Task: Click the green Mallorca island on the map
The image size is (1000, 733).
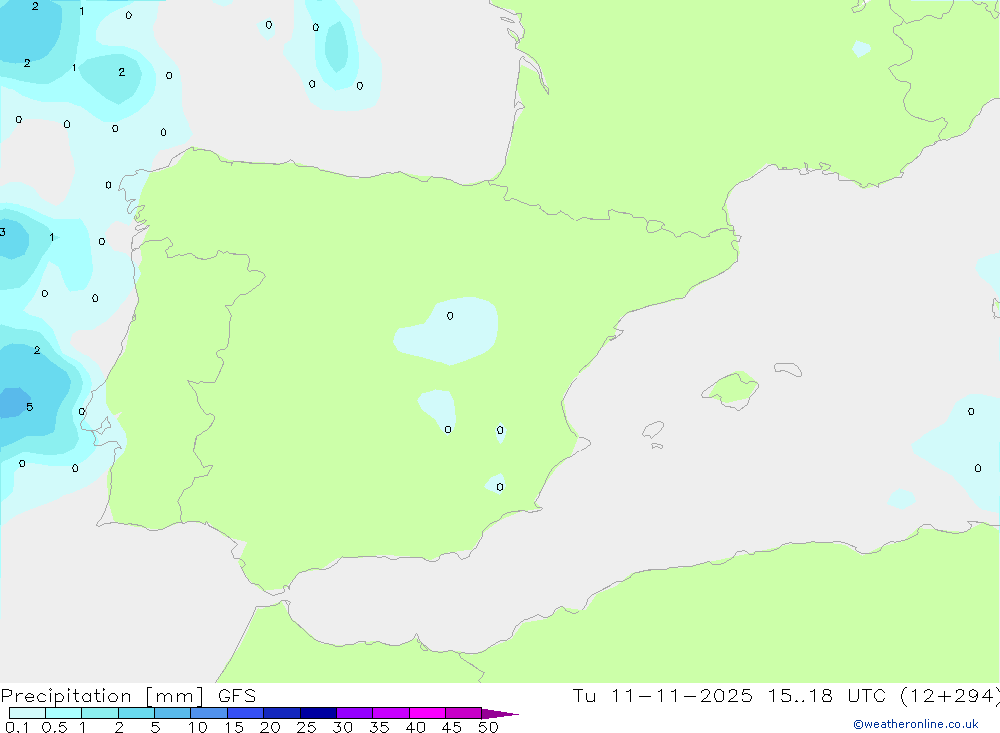Action: click(x=731, y=388)
